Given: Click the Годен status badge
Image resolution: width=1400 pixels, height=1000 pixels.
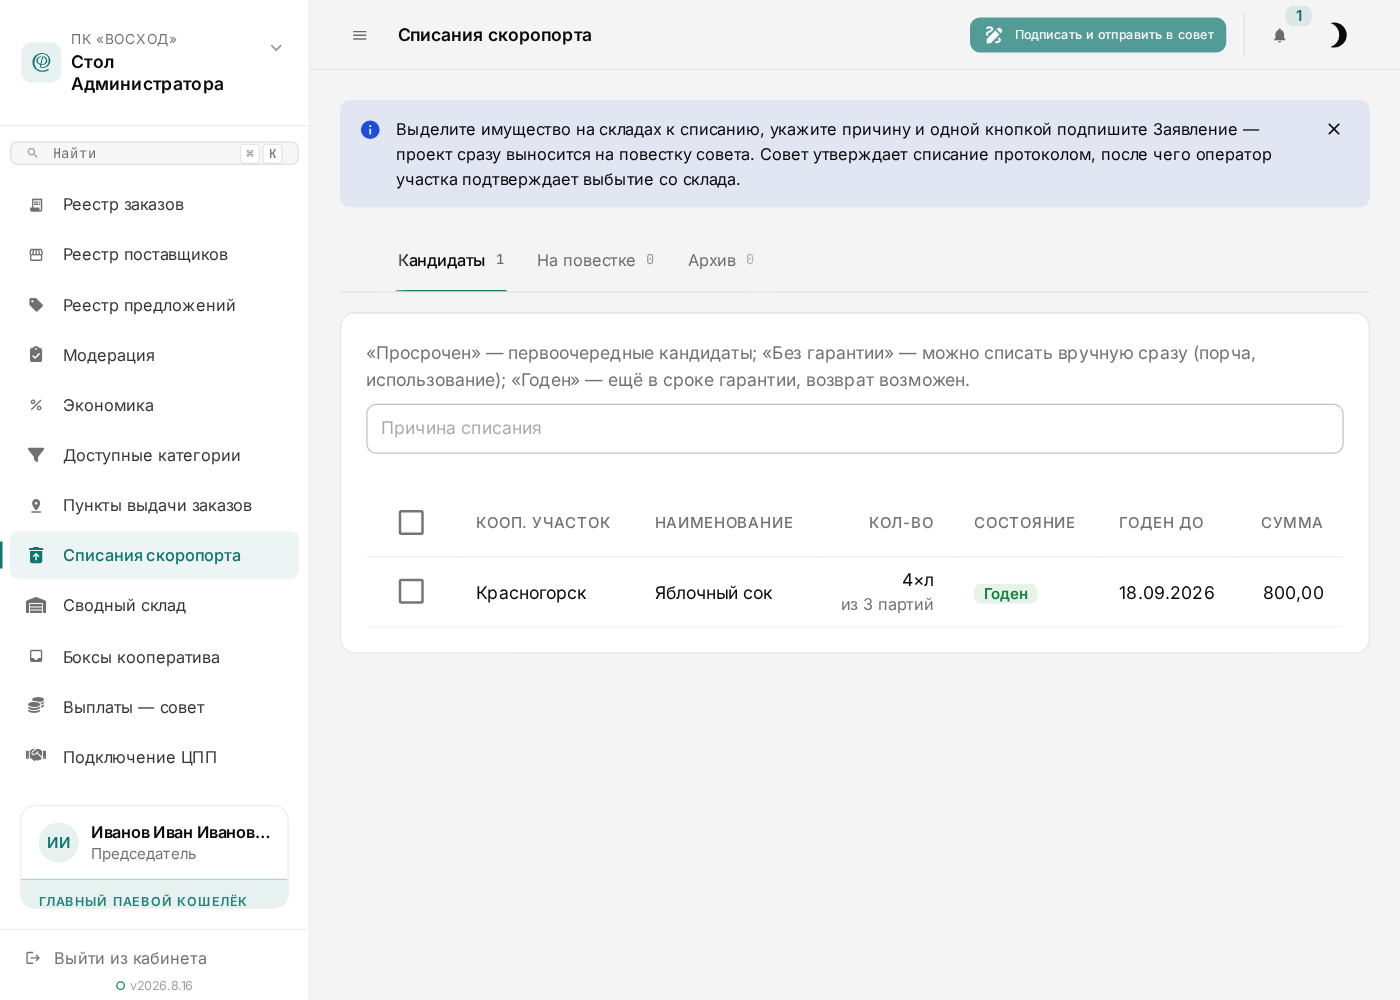Looking at the screenshot, I should (1005, 593).
